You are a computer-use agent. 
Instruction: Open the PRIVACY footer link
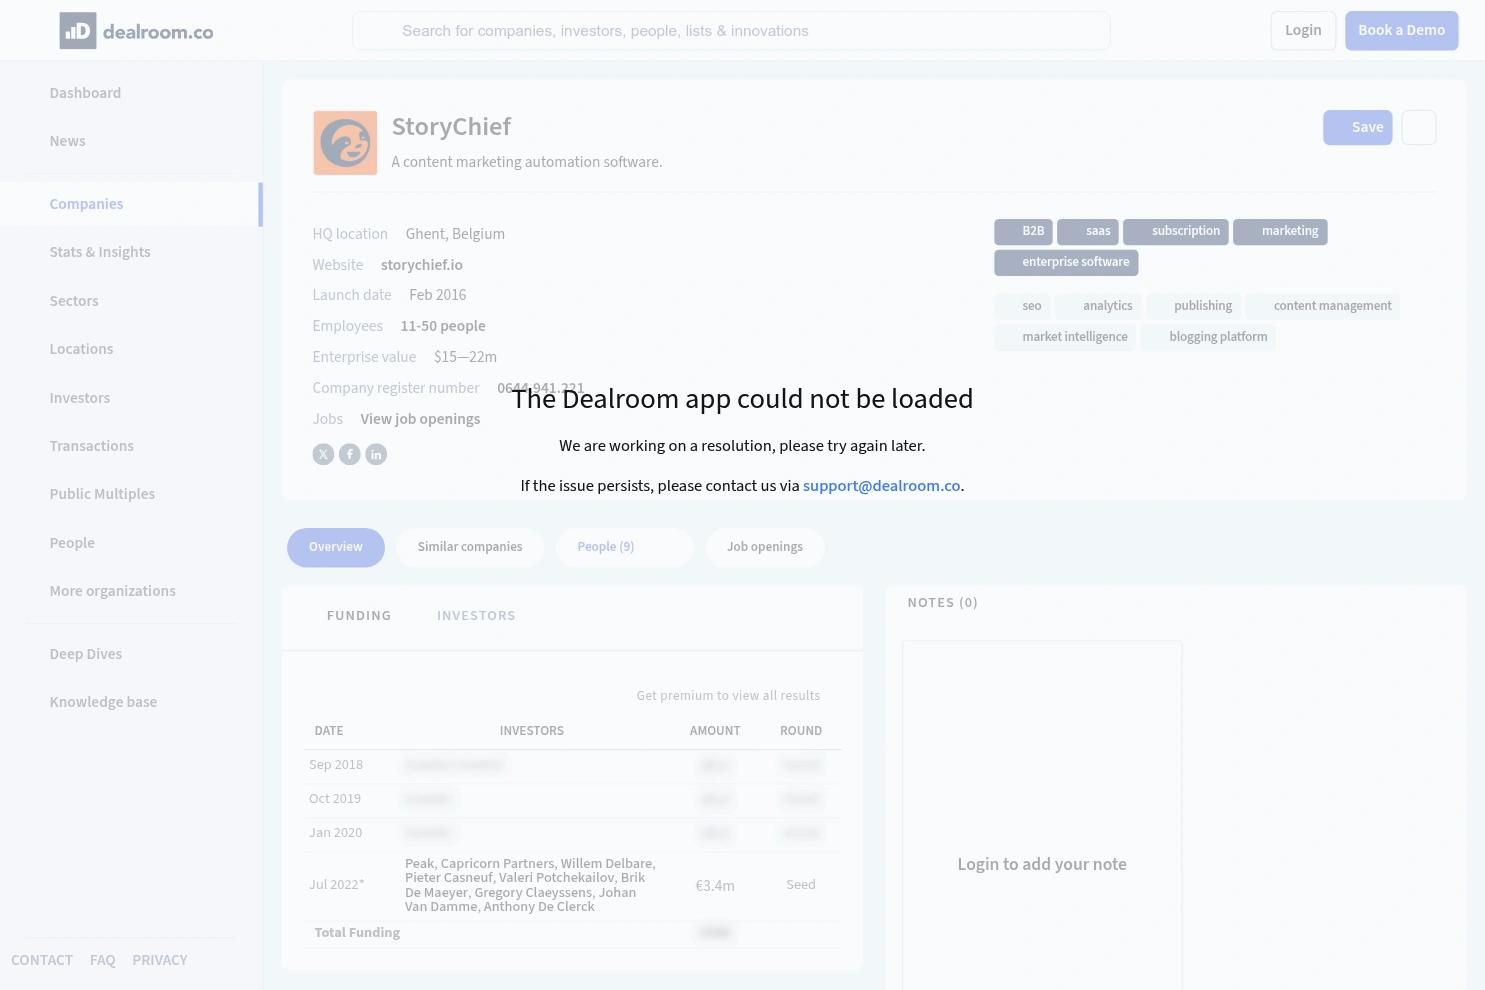(x=160, y=960)
